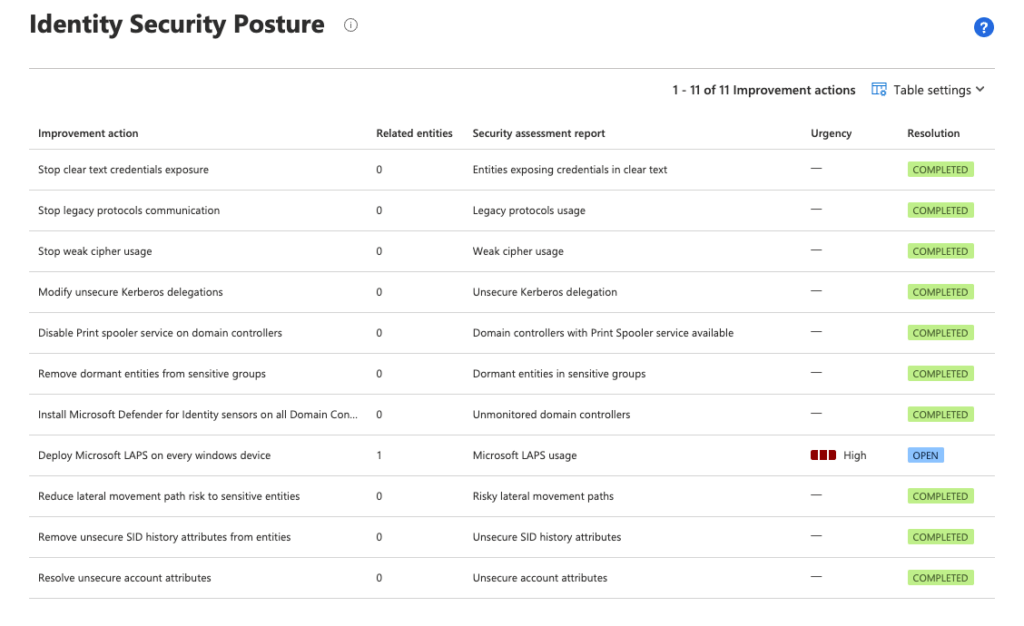1024x626 pixels.
Task: Select 'Modify unsecure Kerberos delegations' action
Action: (x=131, y=291)
